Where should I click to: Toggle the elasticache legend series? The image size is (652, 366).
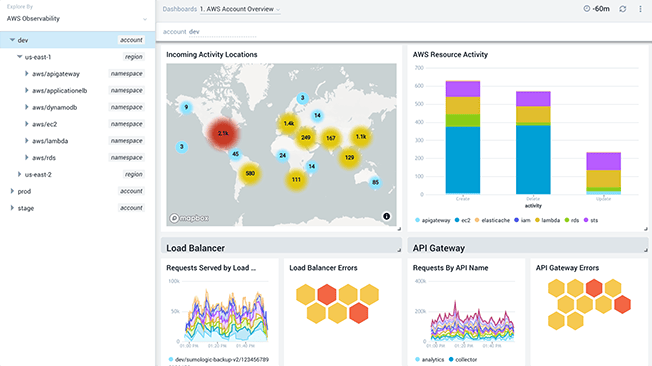tap(492, 220)
